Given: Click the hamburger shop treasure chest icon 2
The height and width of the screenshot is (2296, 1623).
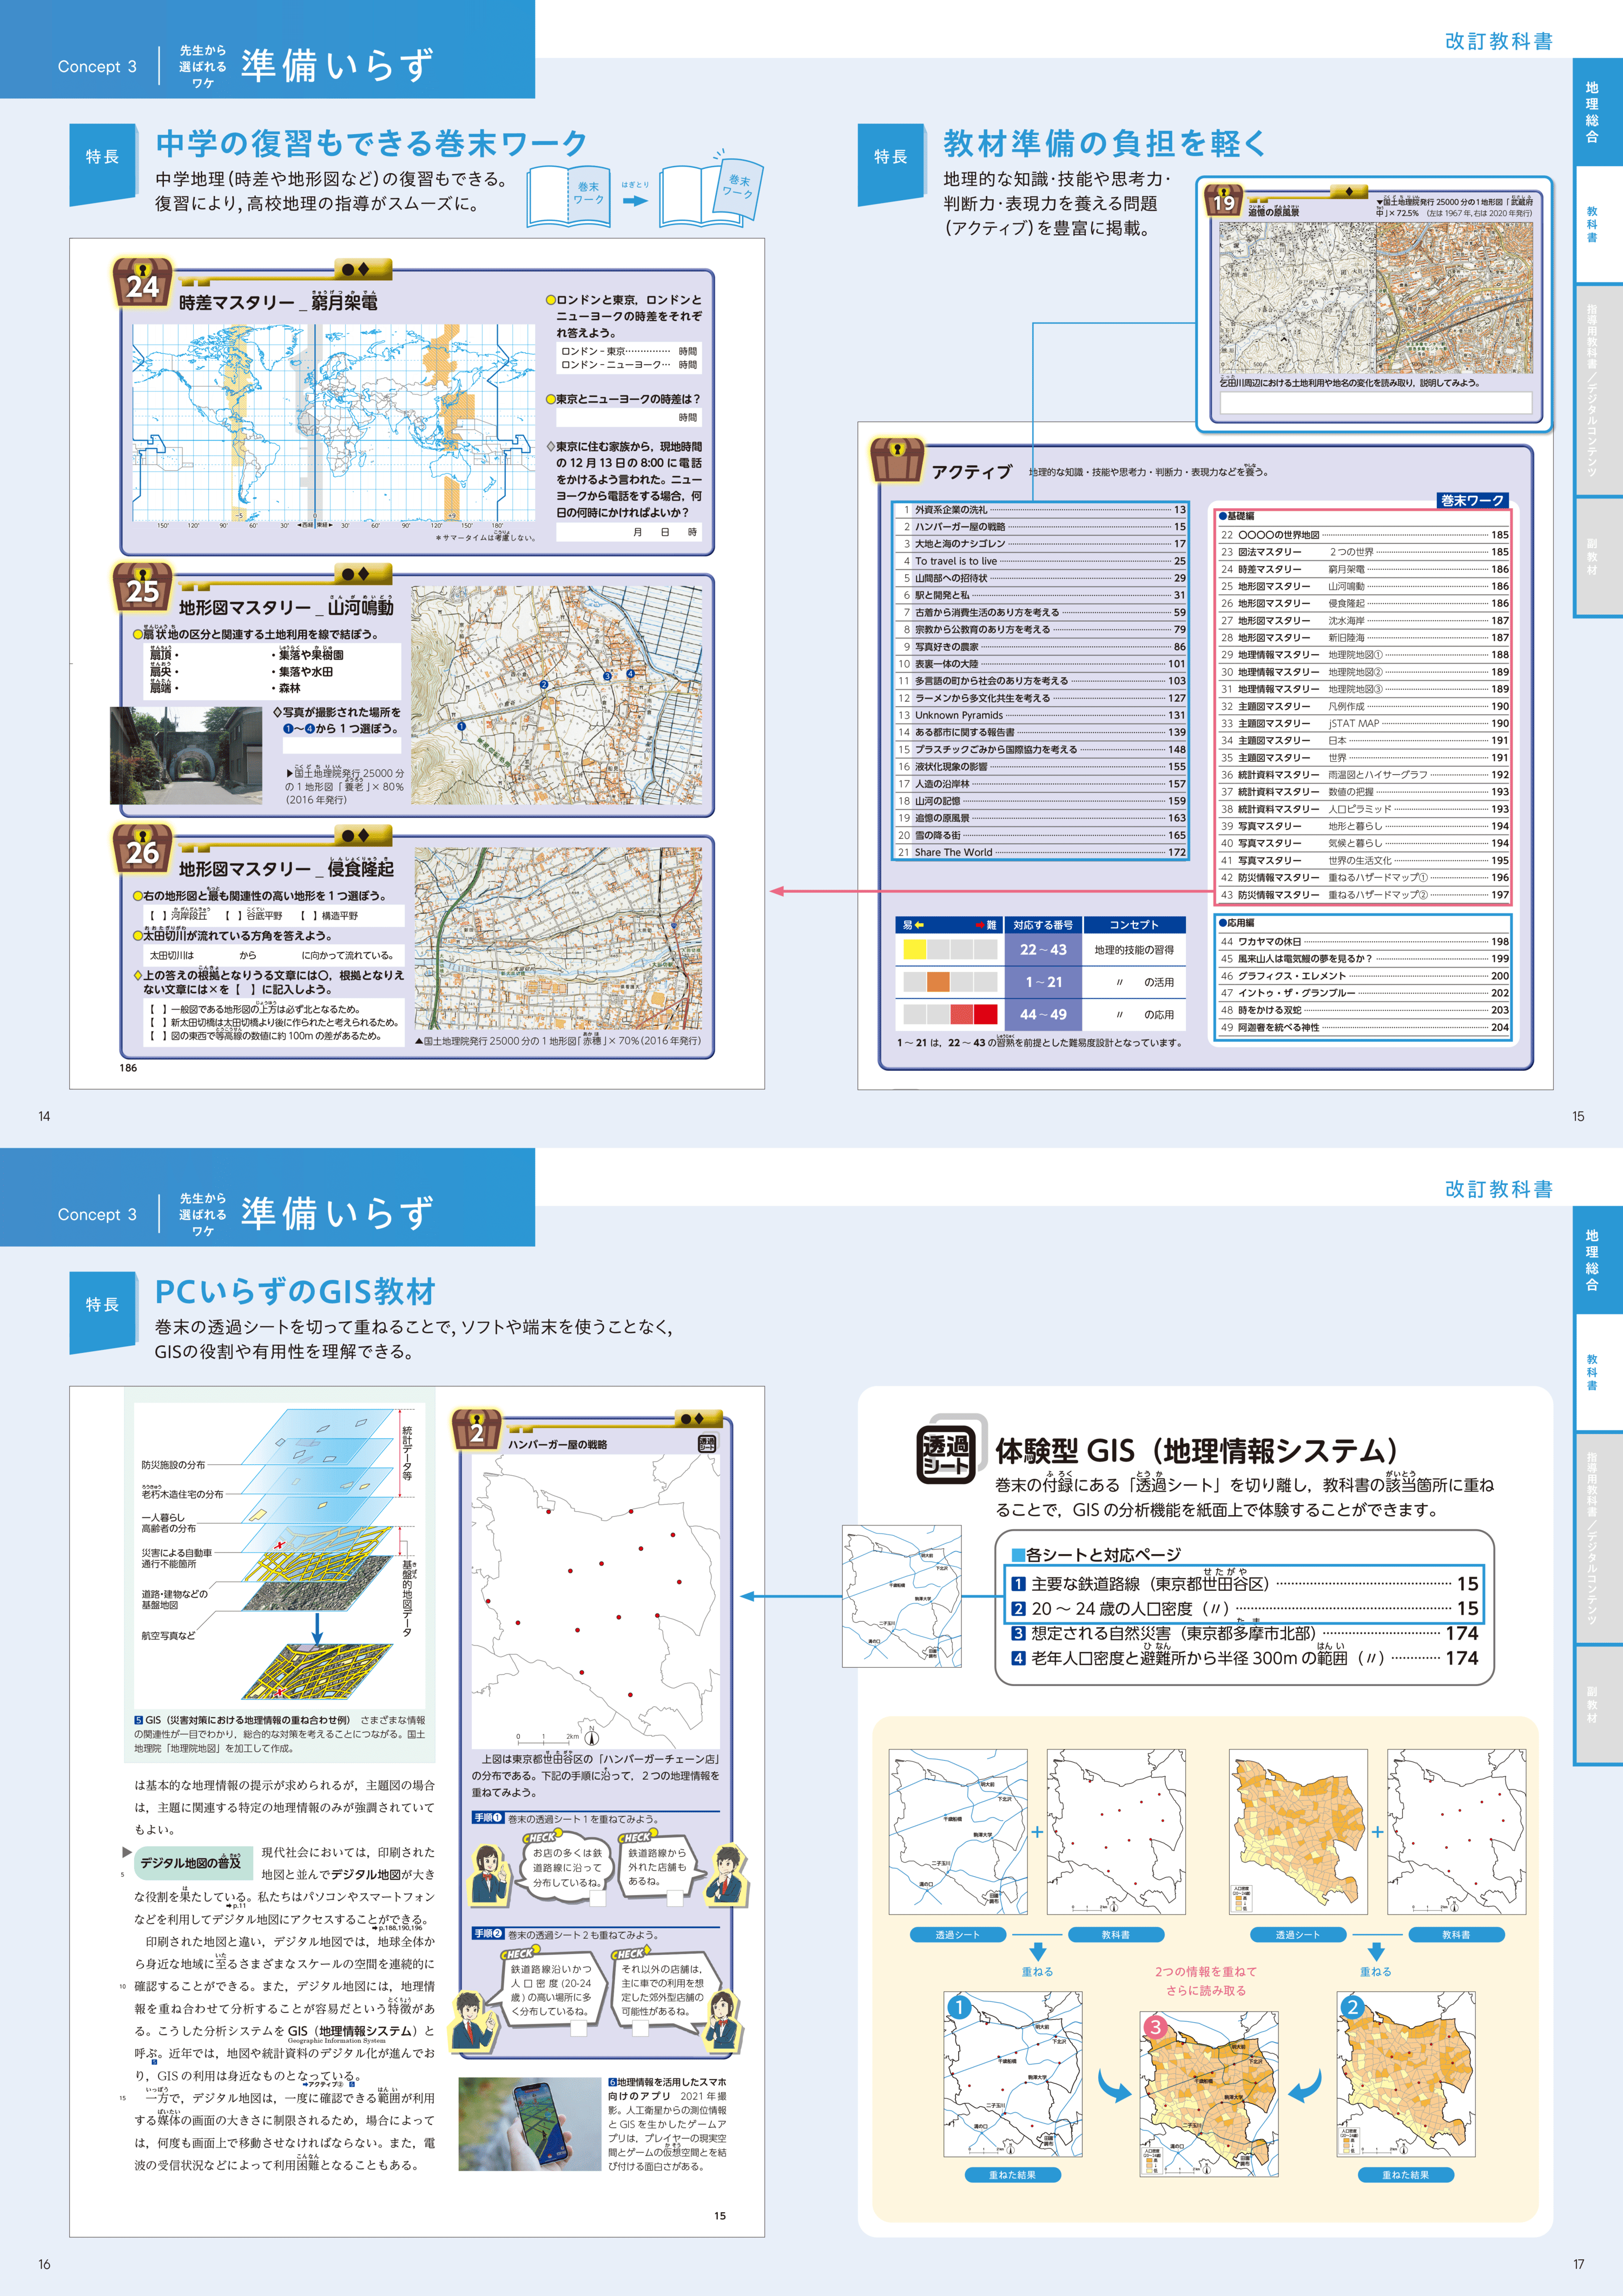Looking at the screenshot, I should 476,1430.
